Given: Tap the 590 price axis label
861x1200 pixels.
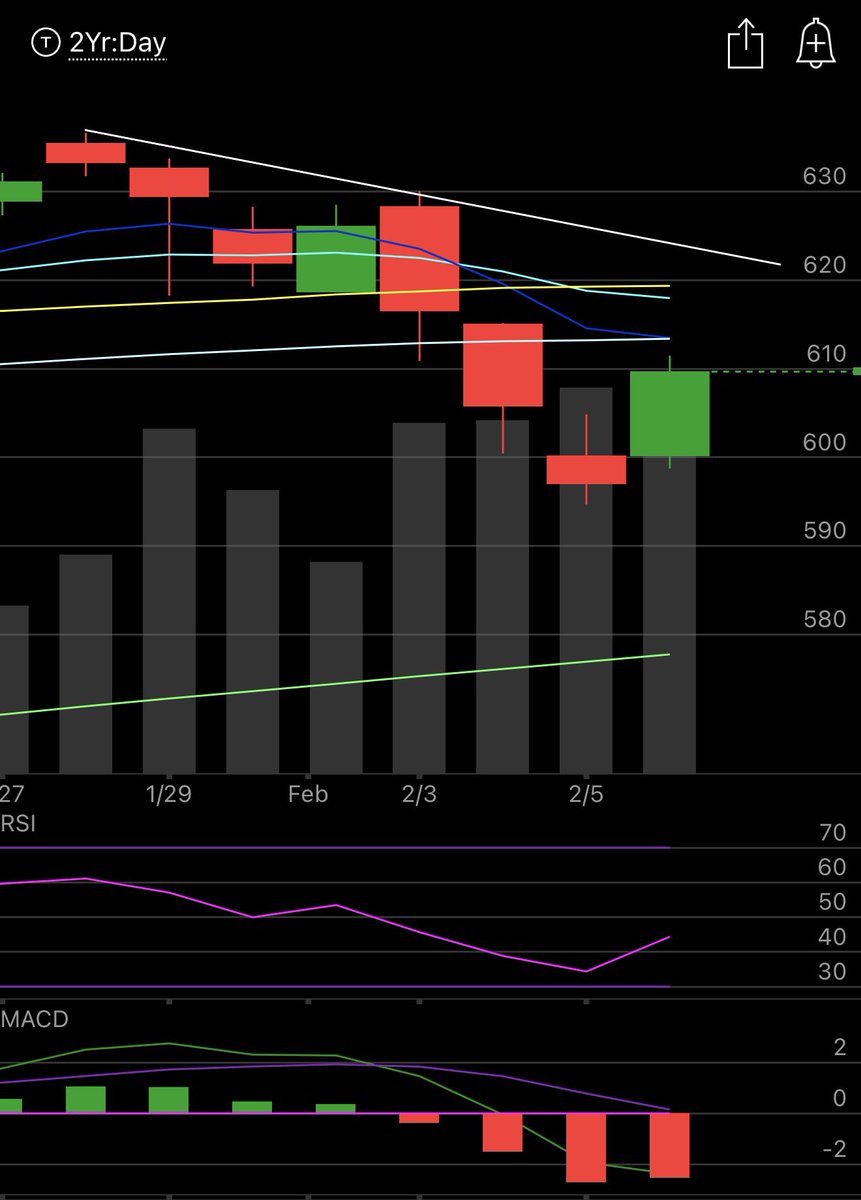Looking at the screenshot, I should point(825,530).
